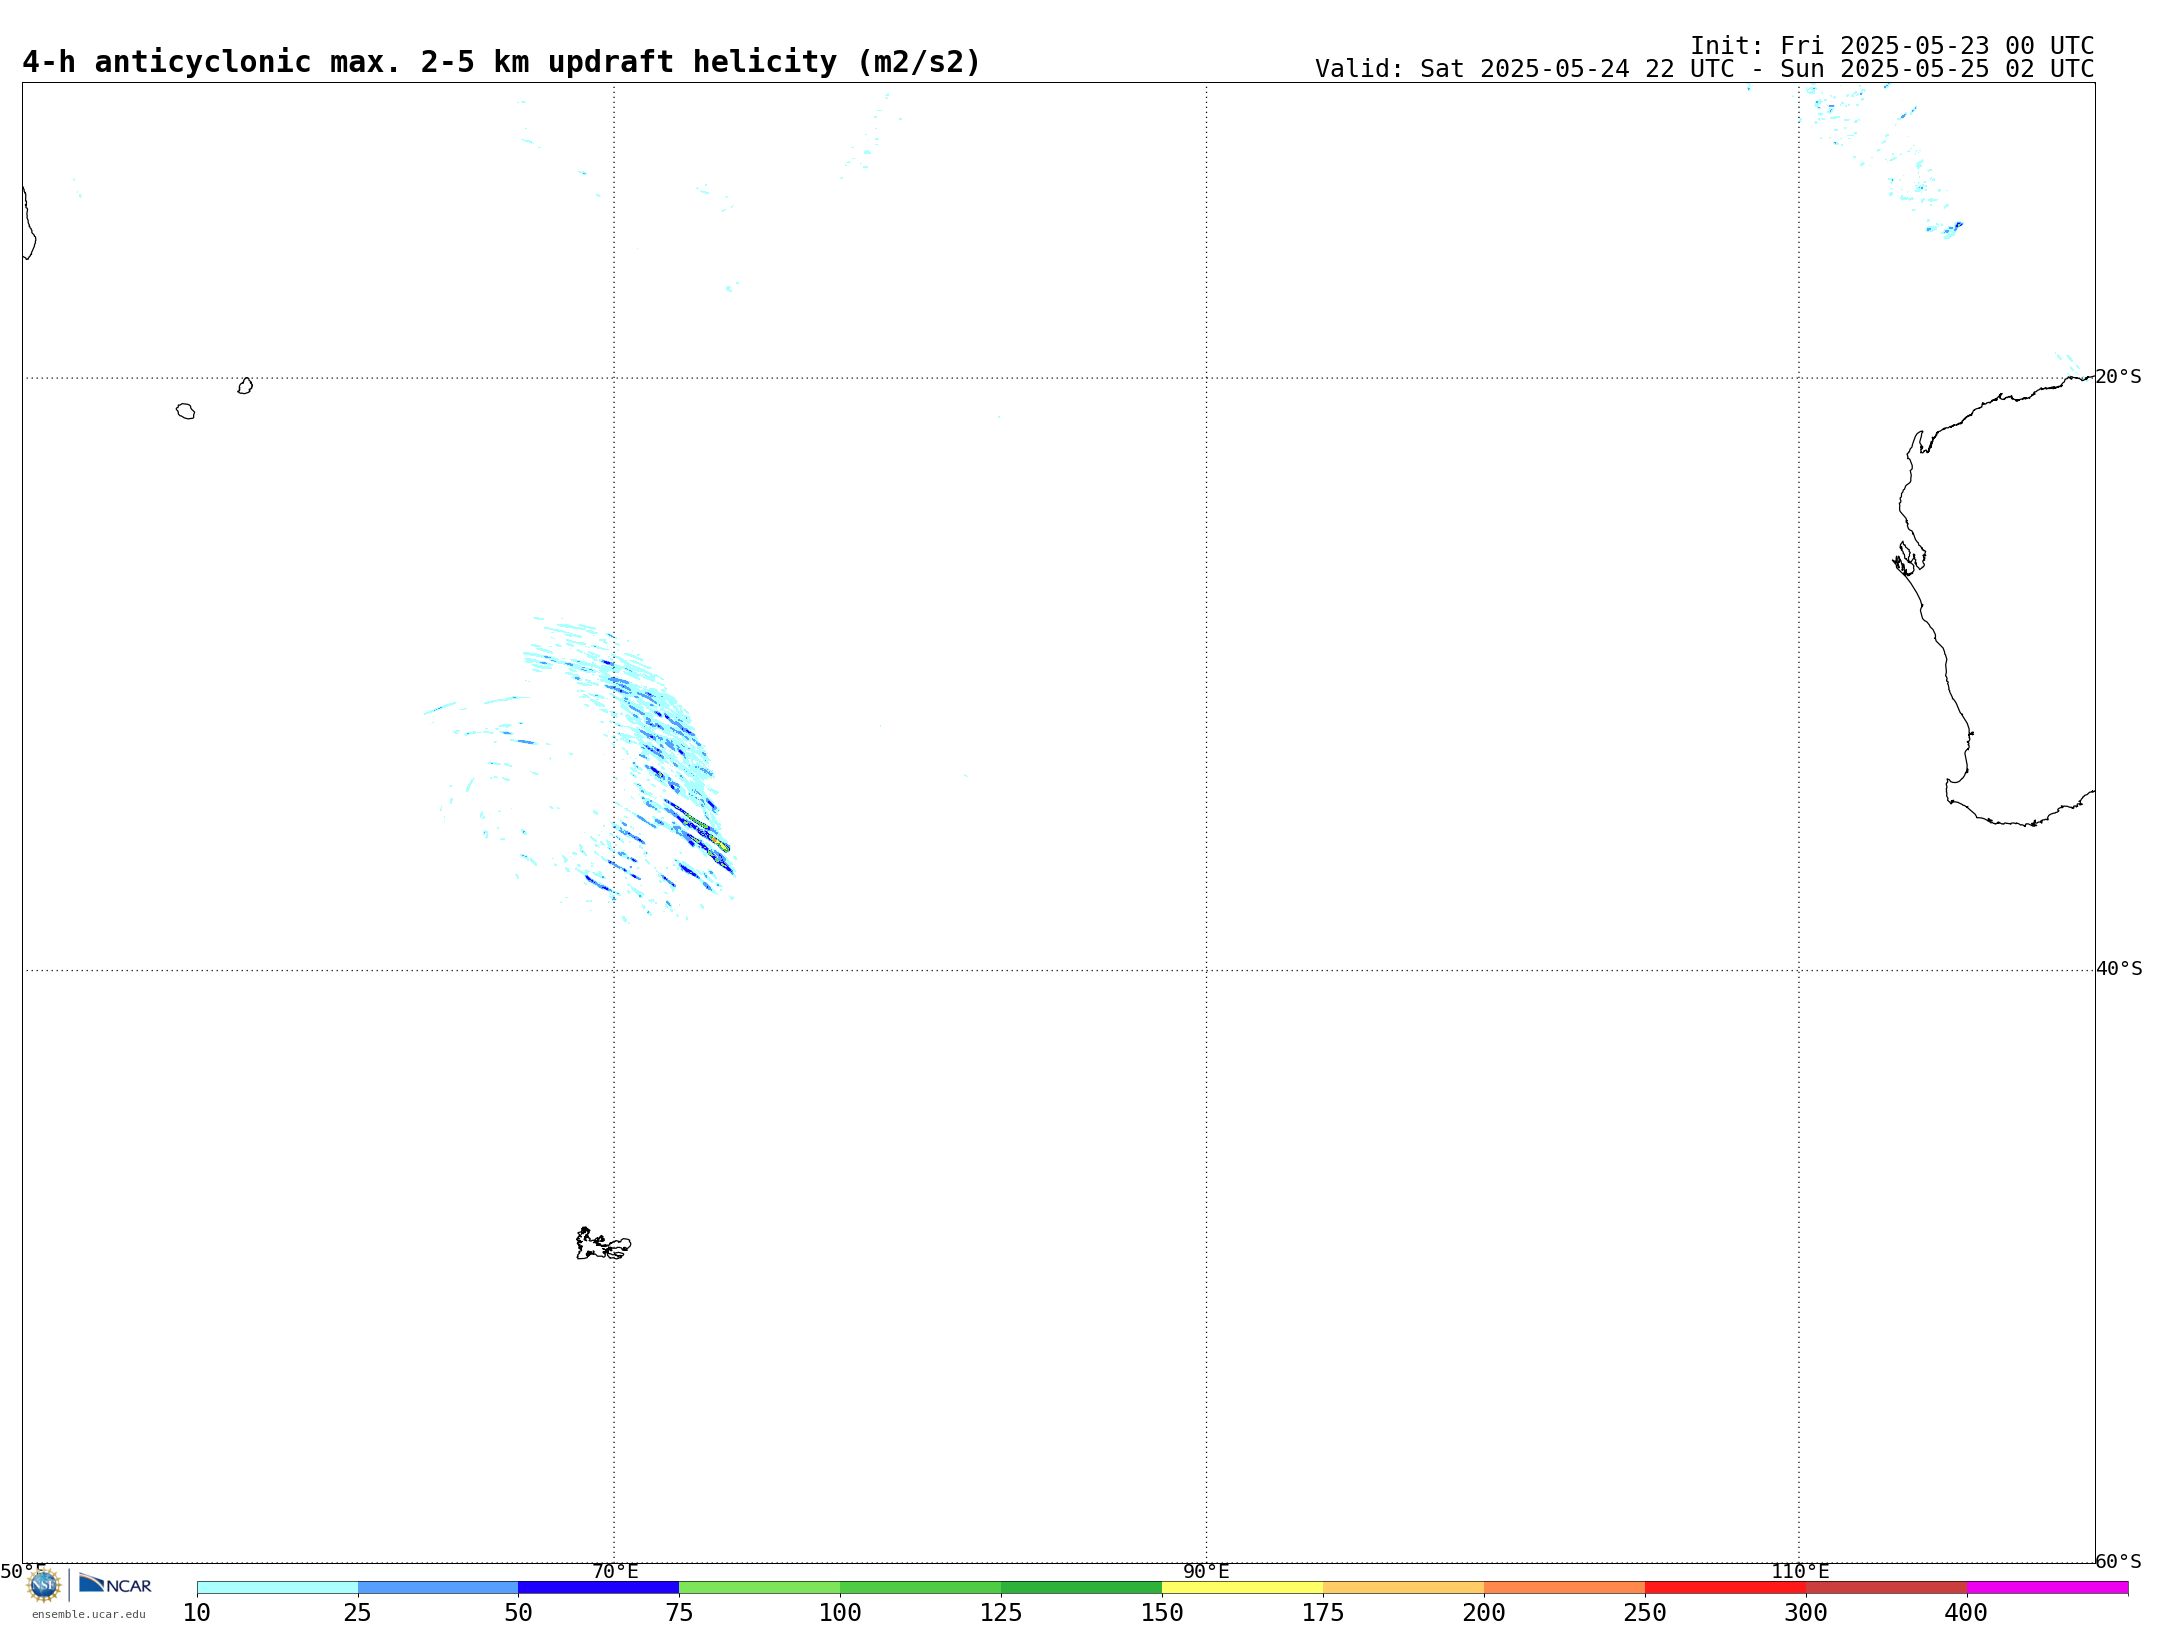The width and height of the screenshot is (2160, 1626).
Task: Pick the light green 75–100 colorbar segment
Action: coord(760,1587)
